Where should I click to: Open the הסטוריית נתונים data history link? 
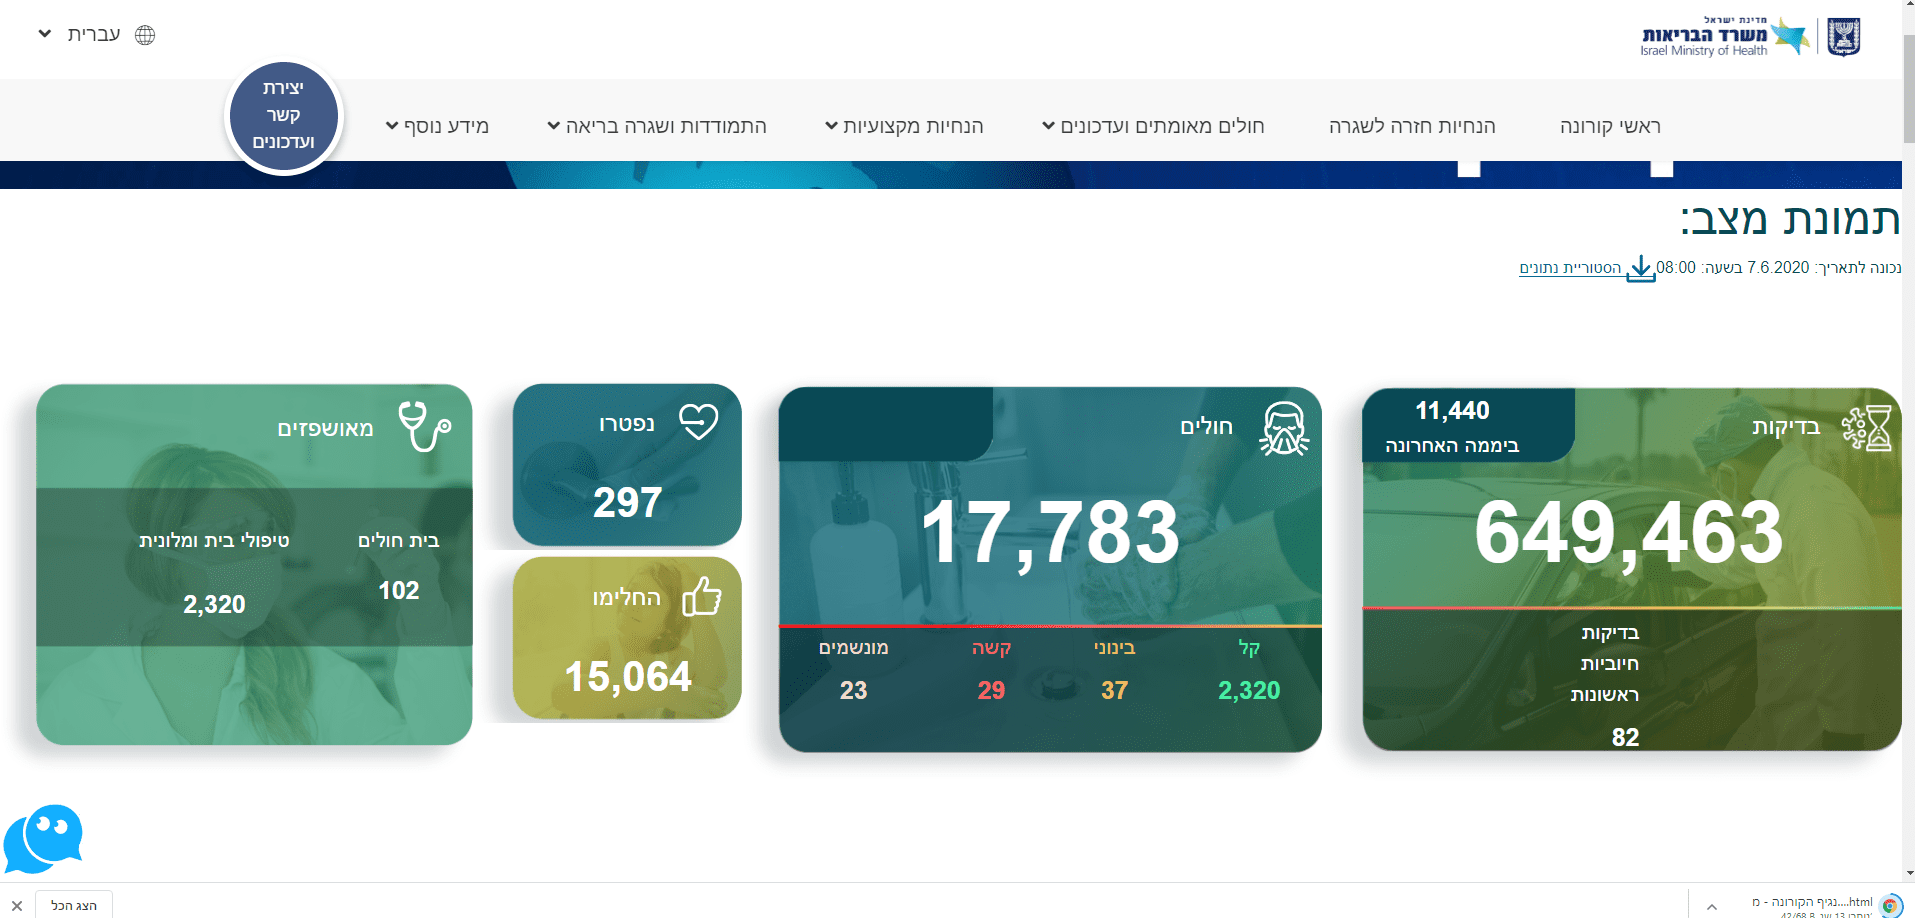[x=1570, y=268]
